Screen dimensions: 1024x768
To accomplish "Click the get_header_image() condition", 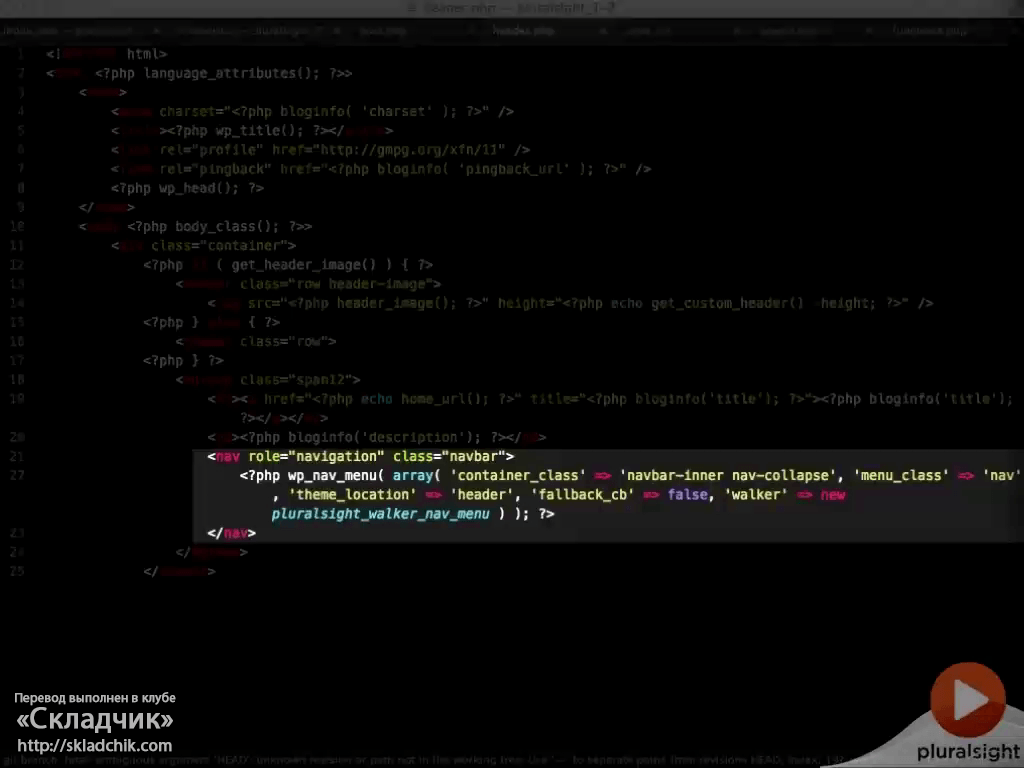I will (304, 264).
